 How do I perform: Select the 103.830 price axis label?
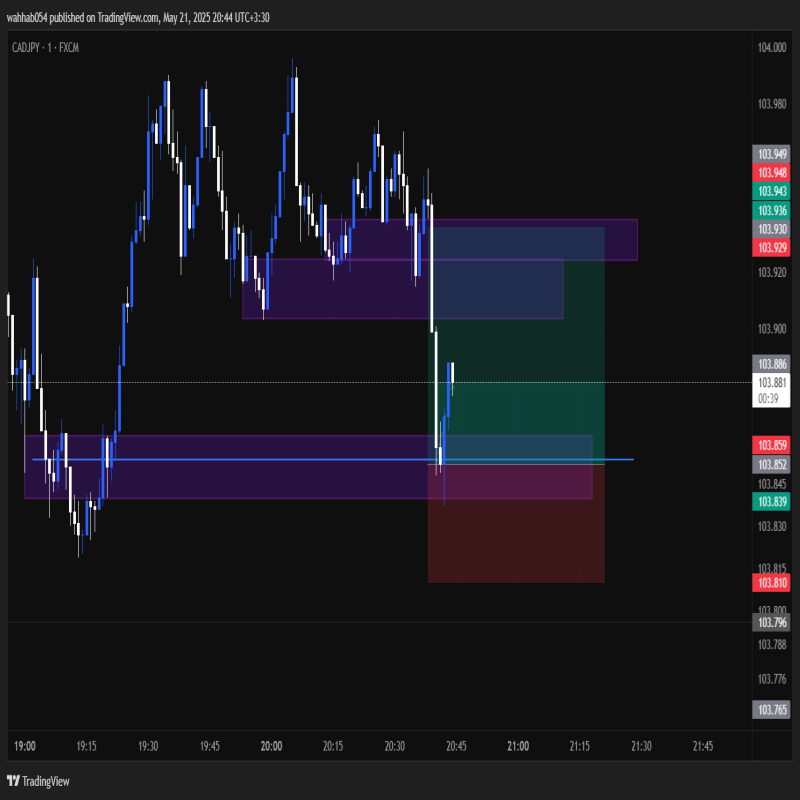[x=771, y=527]
